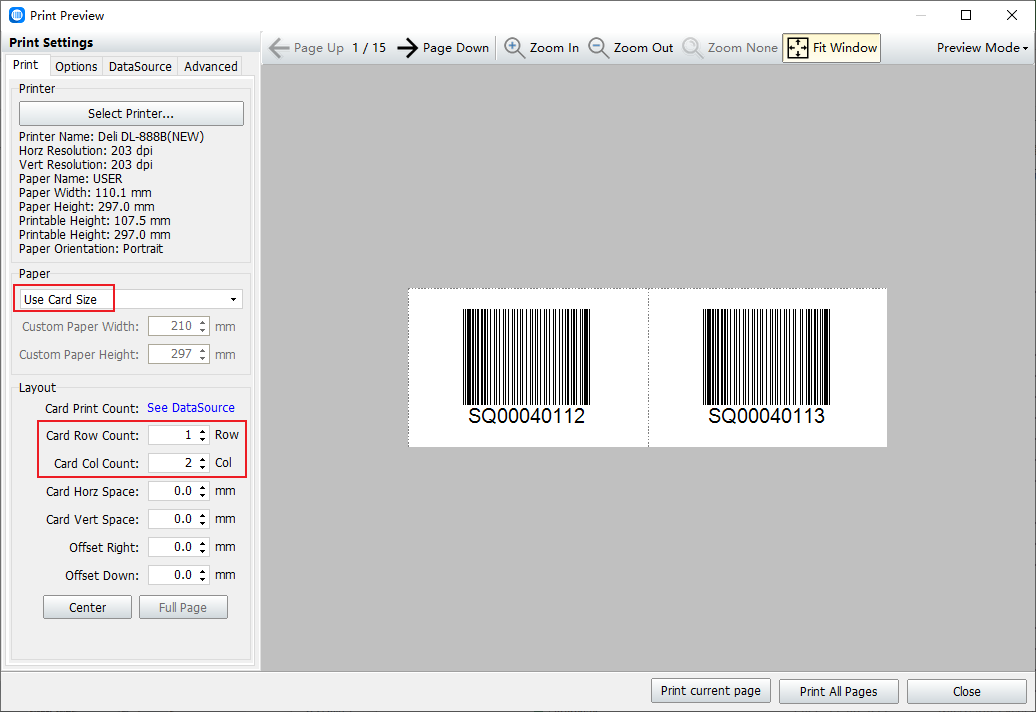Decrease Card Row Count with down arrow
1036x712 pixels.
coord(203,439)
